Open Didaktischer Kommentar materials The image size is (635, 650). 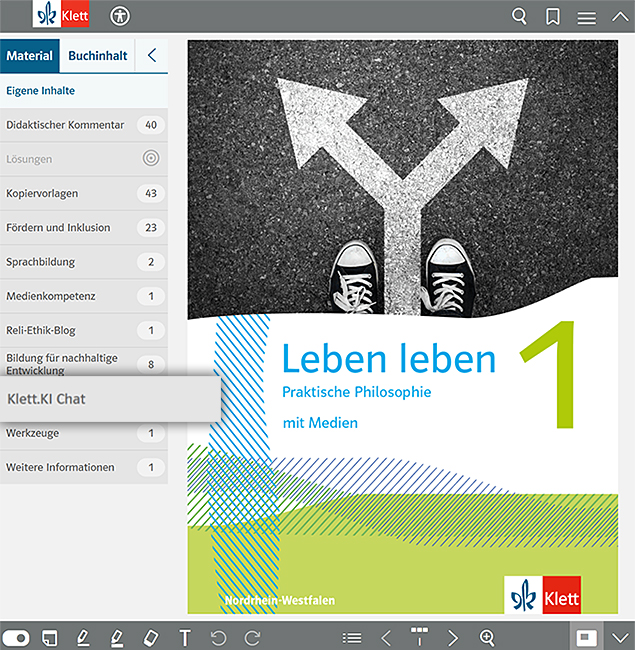pyautogui.click(x=84, y=125)
